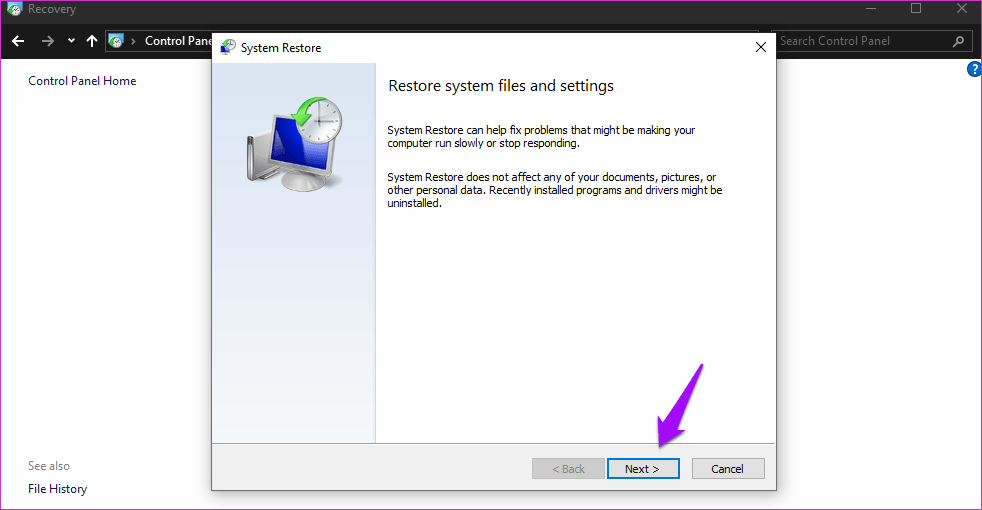
Task: Click Control Panel breadcrumb in address bar
Action: pyautogui.click(x=178, y=41)
